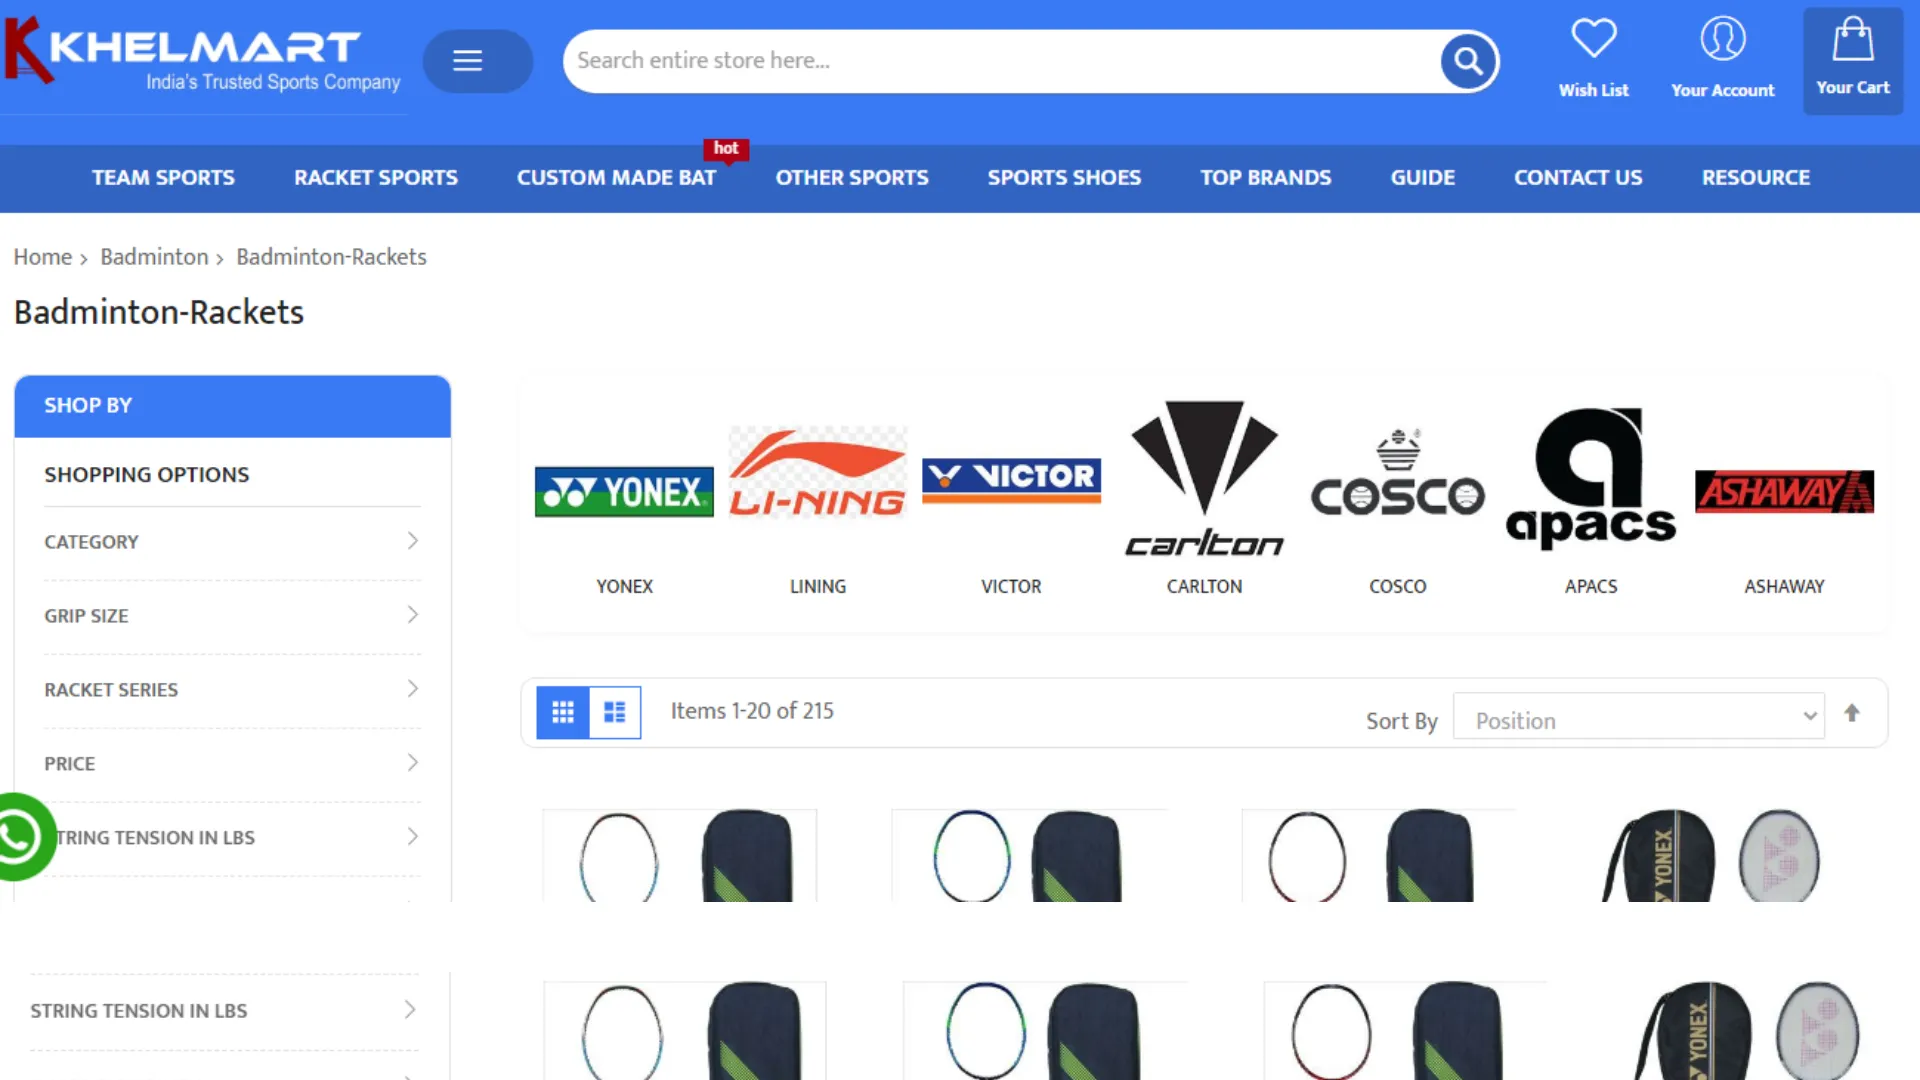
Task: Click the Khelmart logo
Action: pyautogui.click(x=203, y=55)
